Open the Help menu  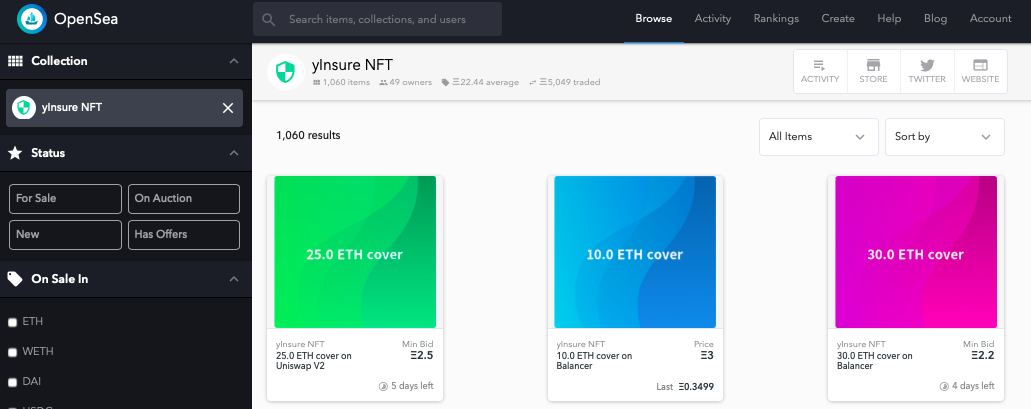pyautogui.click(x=889, y=18)
